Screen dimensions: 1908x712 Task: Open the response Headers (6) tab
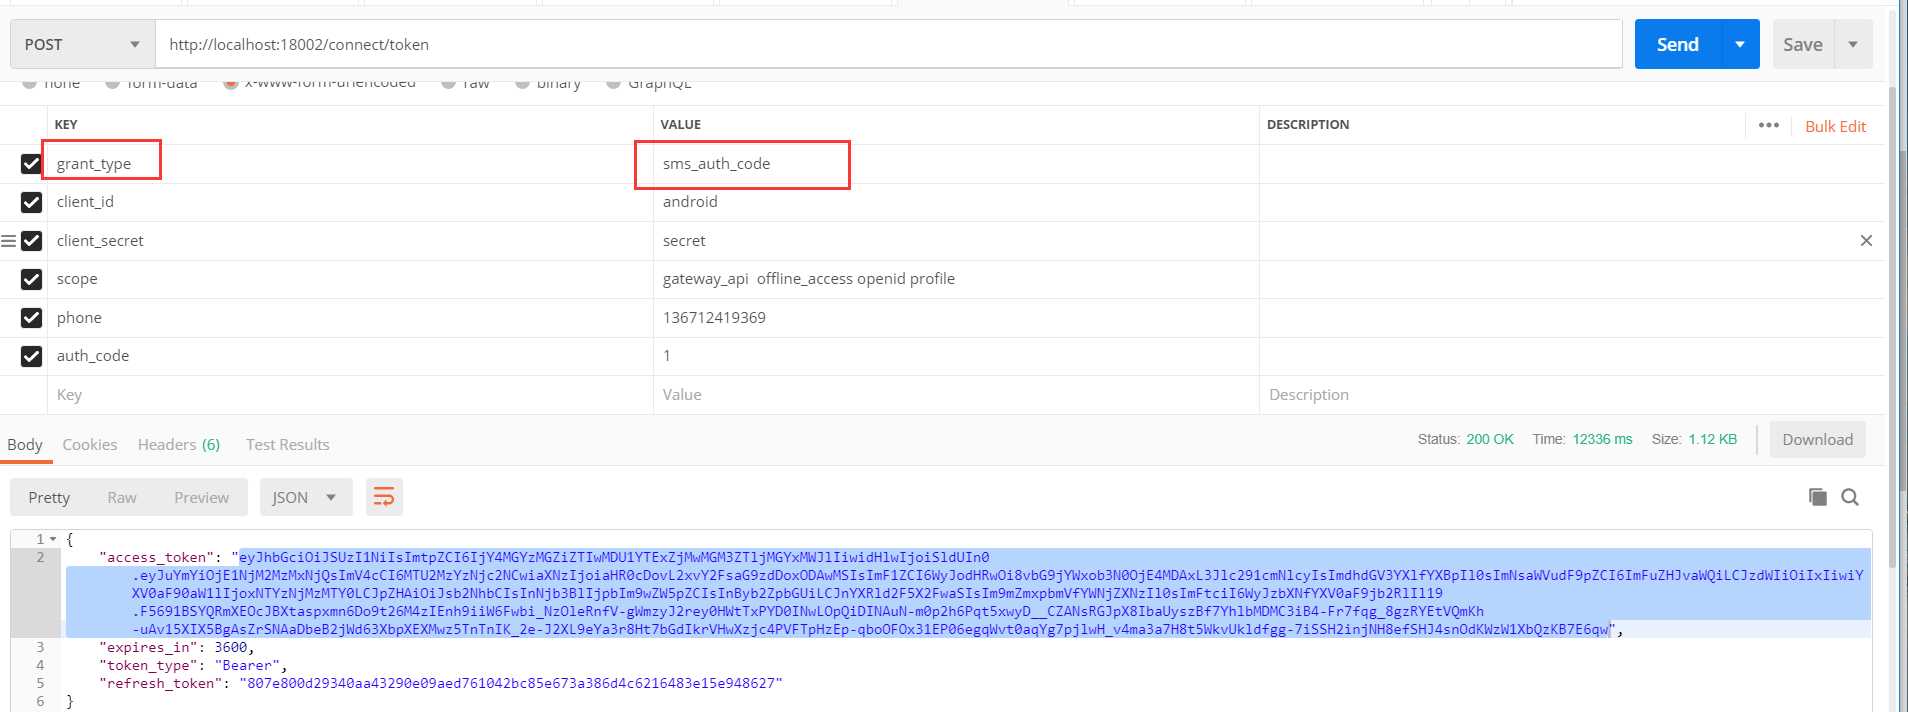point(179,444)
